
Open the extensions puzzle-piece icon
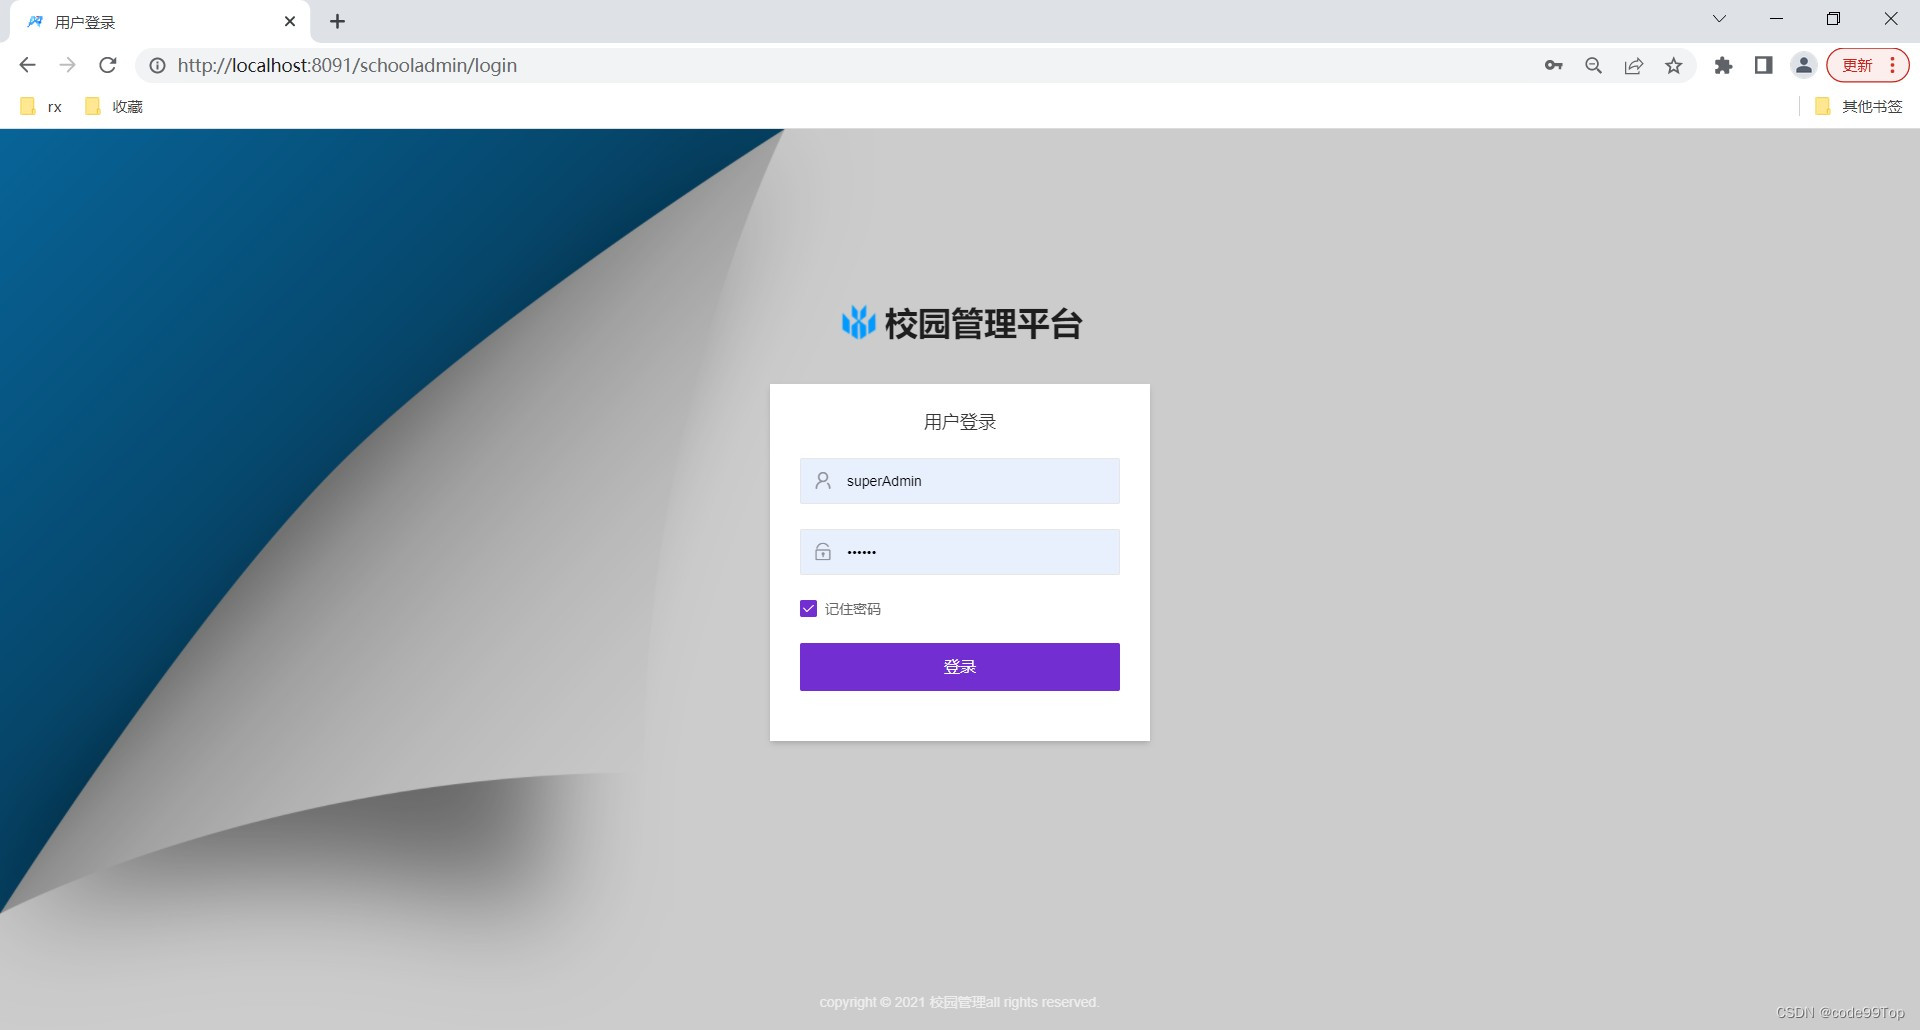coord(1723,65)
